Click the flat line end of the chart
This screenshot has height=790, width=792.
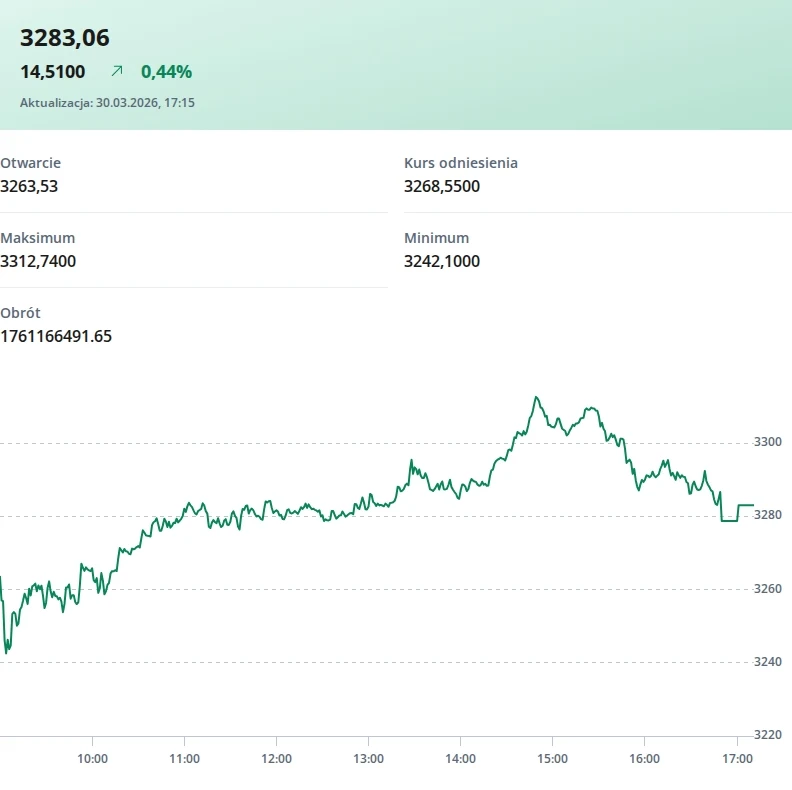(745, 505)
